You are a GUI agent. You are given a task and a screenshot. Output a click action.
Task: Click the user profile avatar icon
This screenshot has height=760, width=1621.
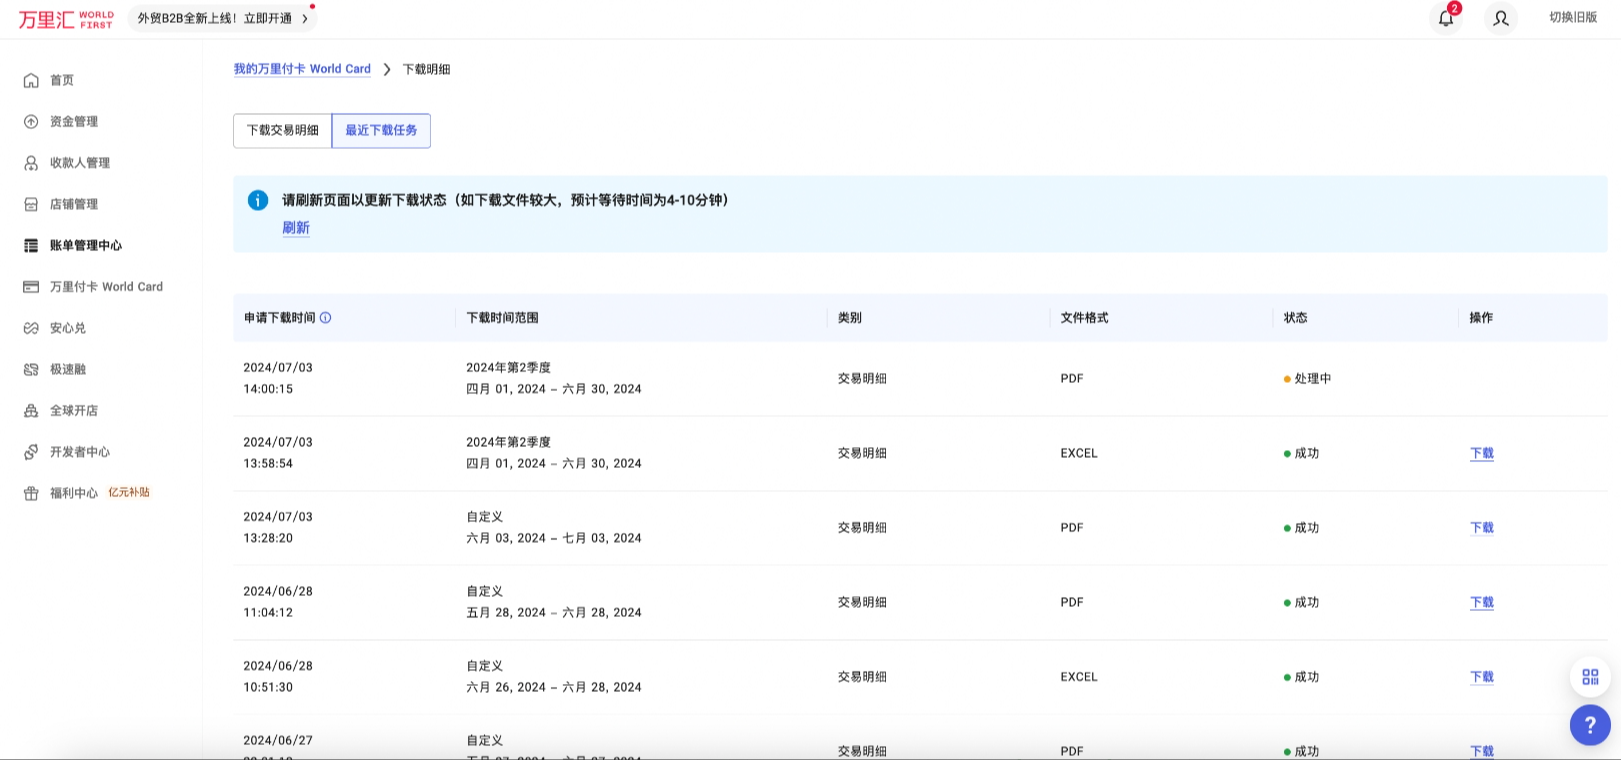click(x=1500, y=18)
